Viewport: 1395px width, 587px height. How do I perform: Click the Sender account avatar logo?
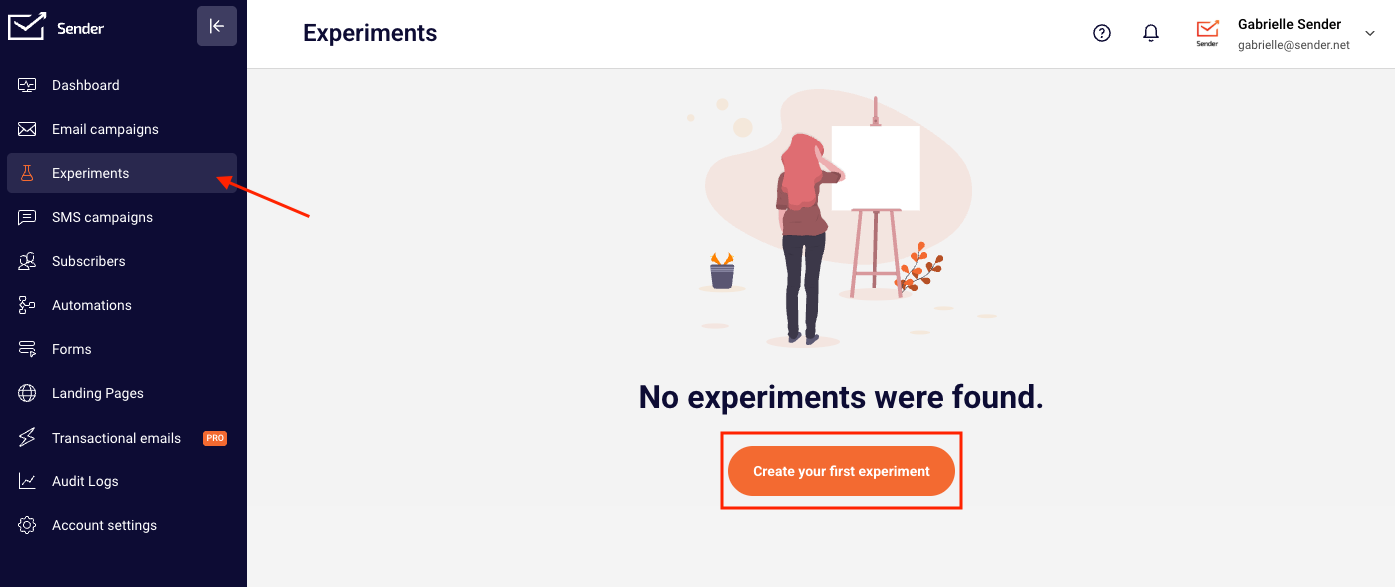(1207, 34)
